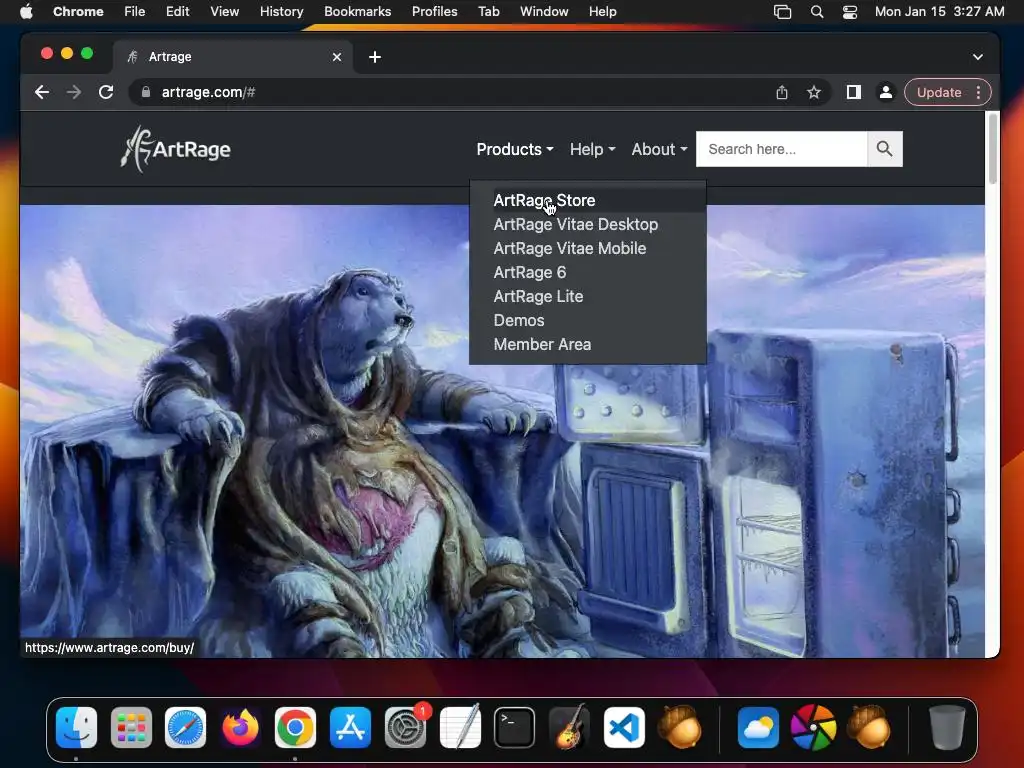Go back with the browser back arrow
Screen dimensions: 1024x768
[x=42, y=92]
